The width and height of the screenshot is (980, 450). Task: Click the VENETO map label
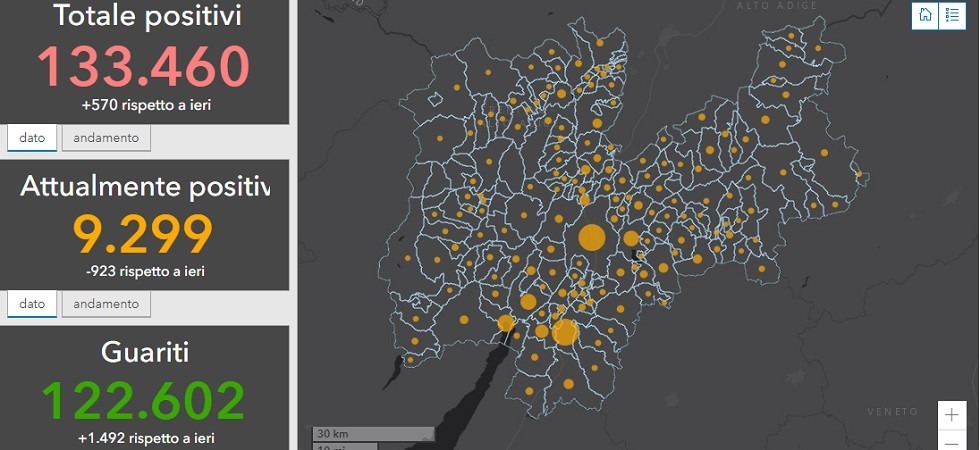pyautogui.click(x=892, y=411)
